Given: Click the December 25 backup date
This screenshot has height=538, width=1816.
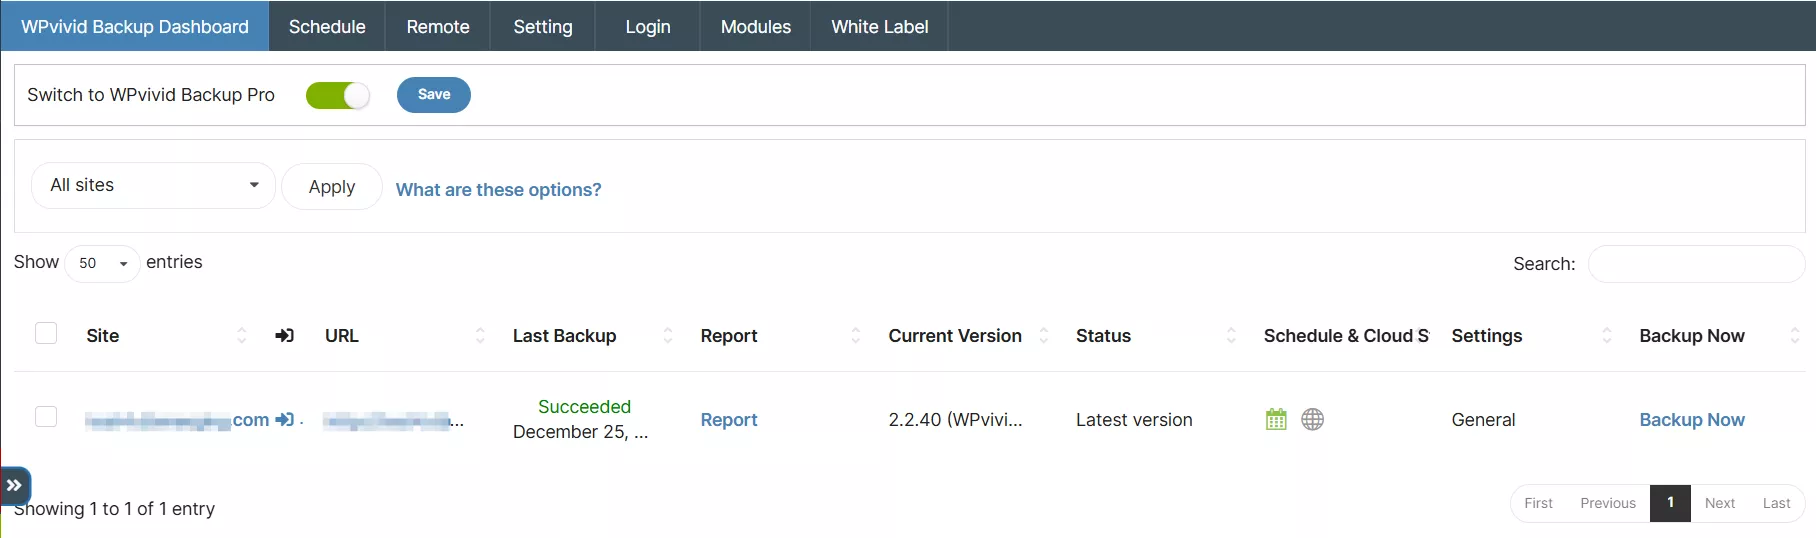Looking at the screenshot, I should pos(580,432).
